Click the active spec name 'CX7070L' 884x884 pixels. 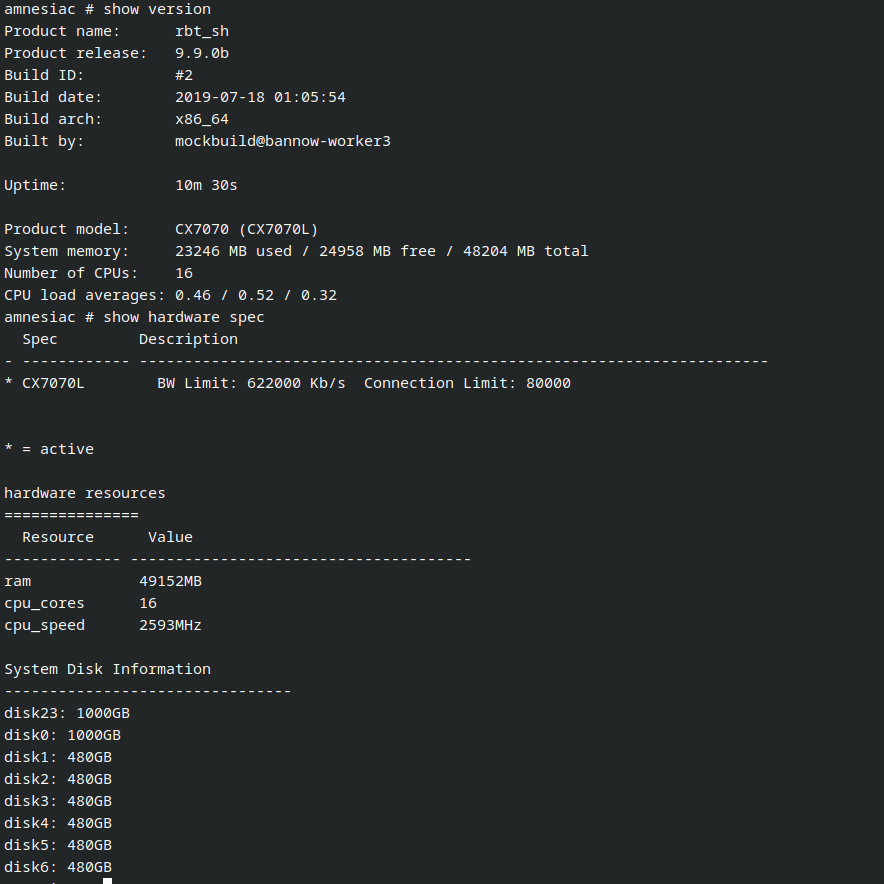pyautogui.click(x=53, y=383)
